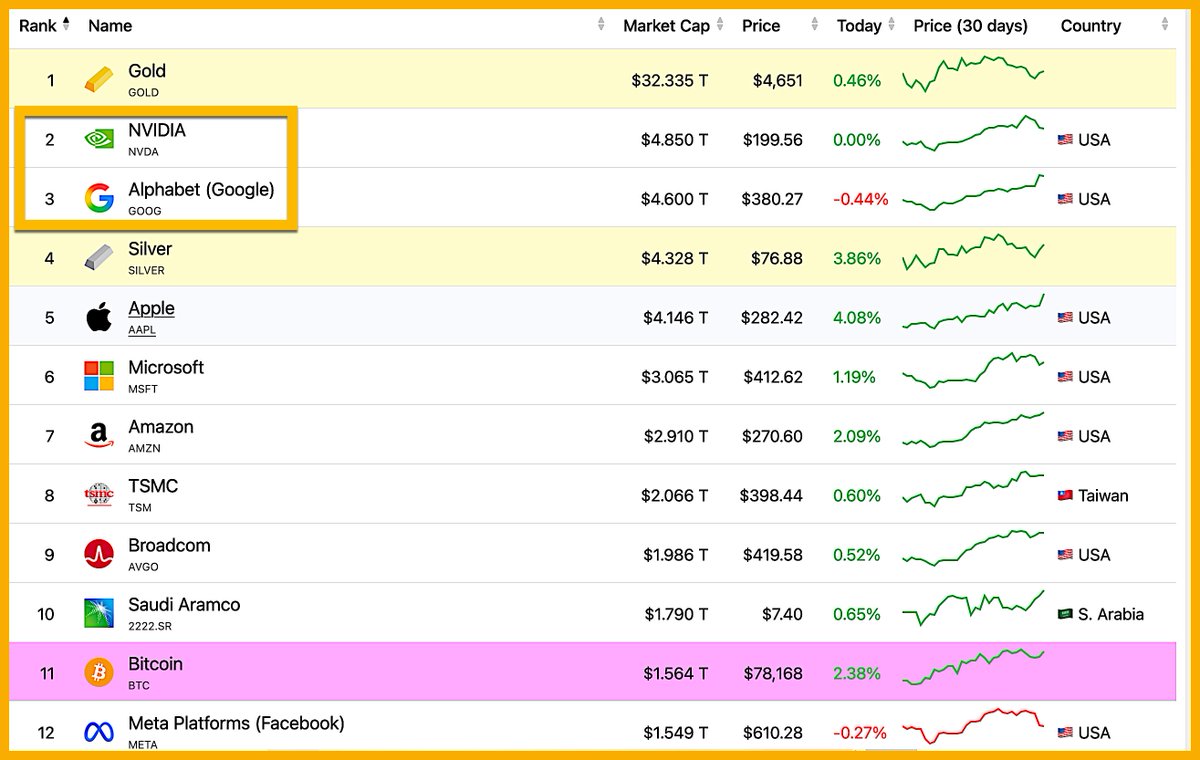The height and width of the screenshot is (760, 1200).
Task: Open Meta Platforms (Facebook) link
Action: pos(236,722)
